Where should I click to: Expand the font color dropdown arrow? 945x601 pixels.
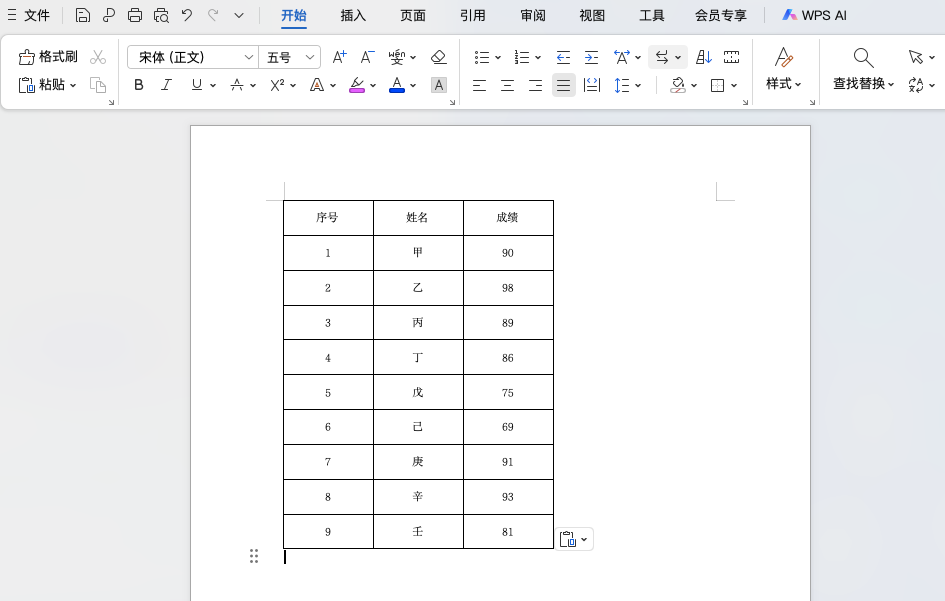(x=412, y=85)
